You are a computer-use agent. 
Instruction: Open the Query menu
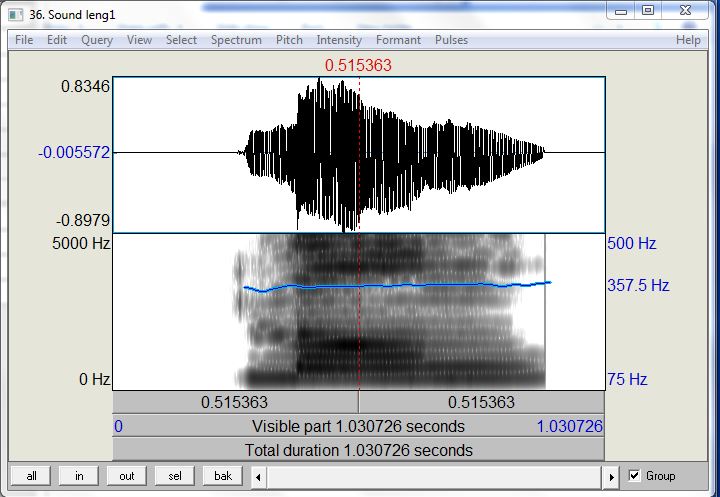pos(97,40)
